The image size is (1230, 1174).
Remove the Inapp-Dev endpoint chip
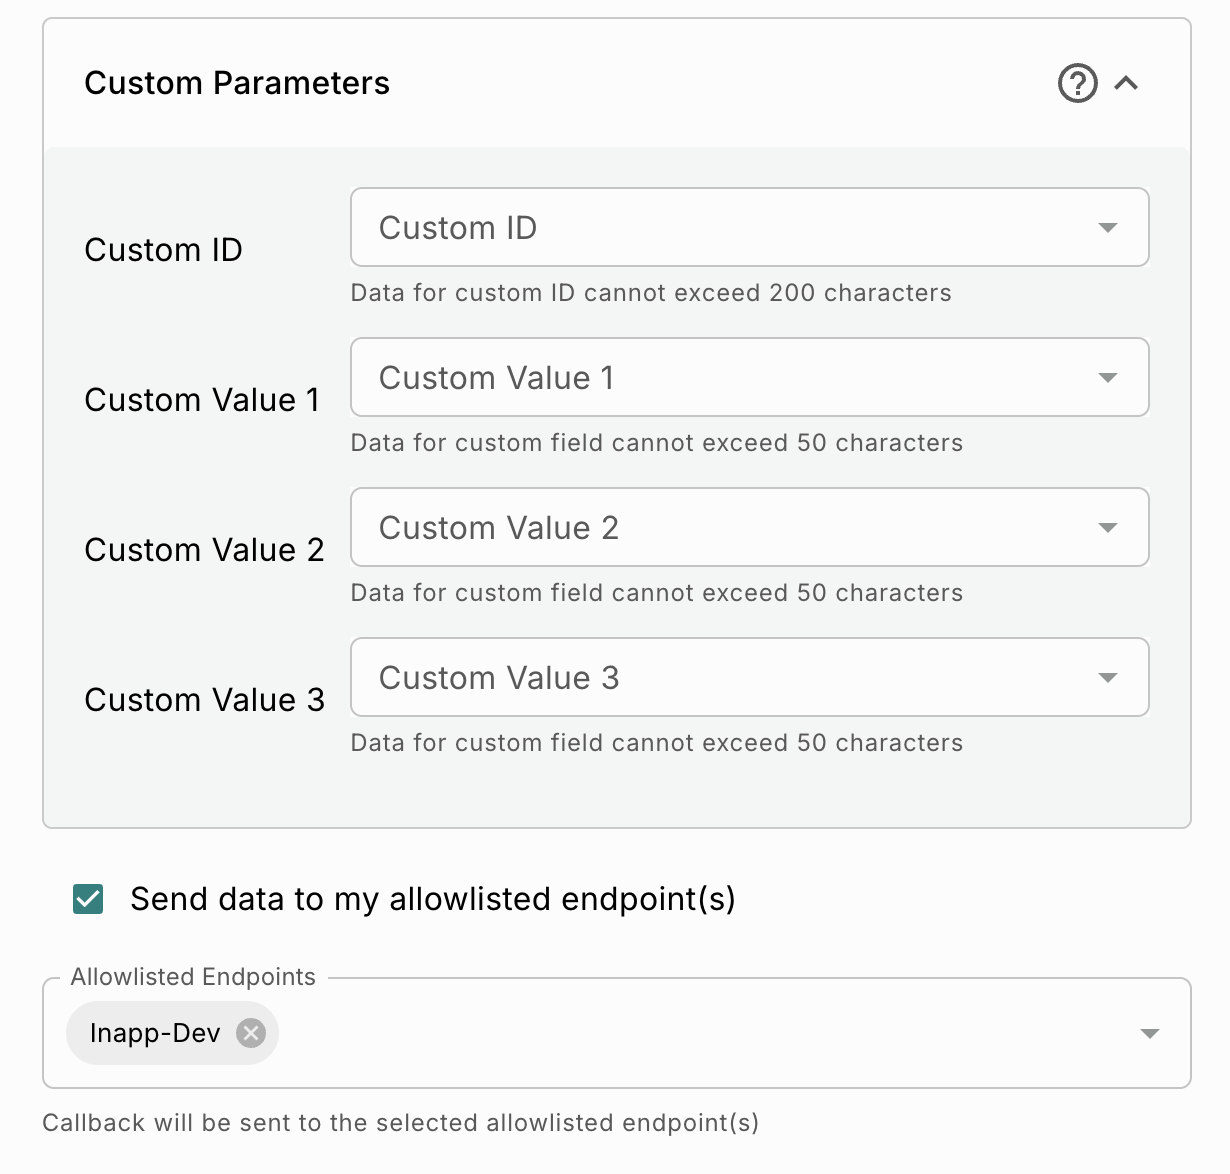251,1033
